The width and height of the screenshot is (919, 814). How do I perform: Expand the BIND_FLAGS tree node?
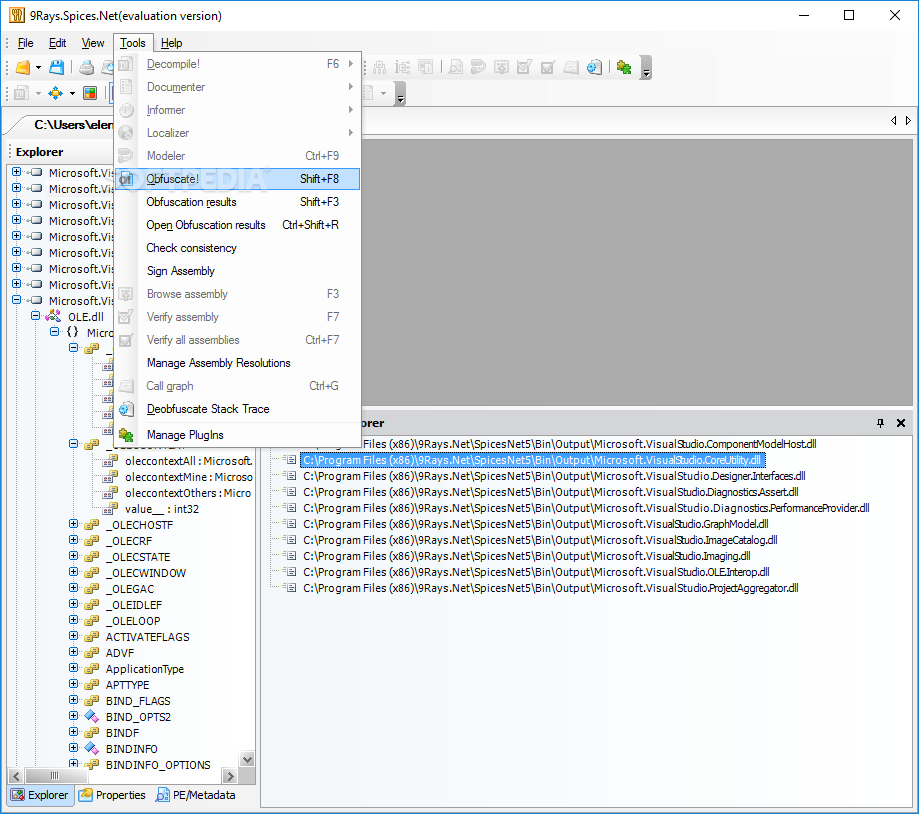click(x=73, y=700)
